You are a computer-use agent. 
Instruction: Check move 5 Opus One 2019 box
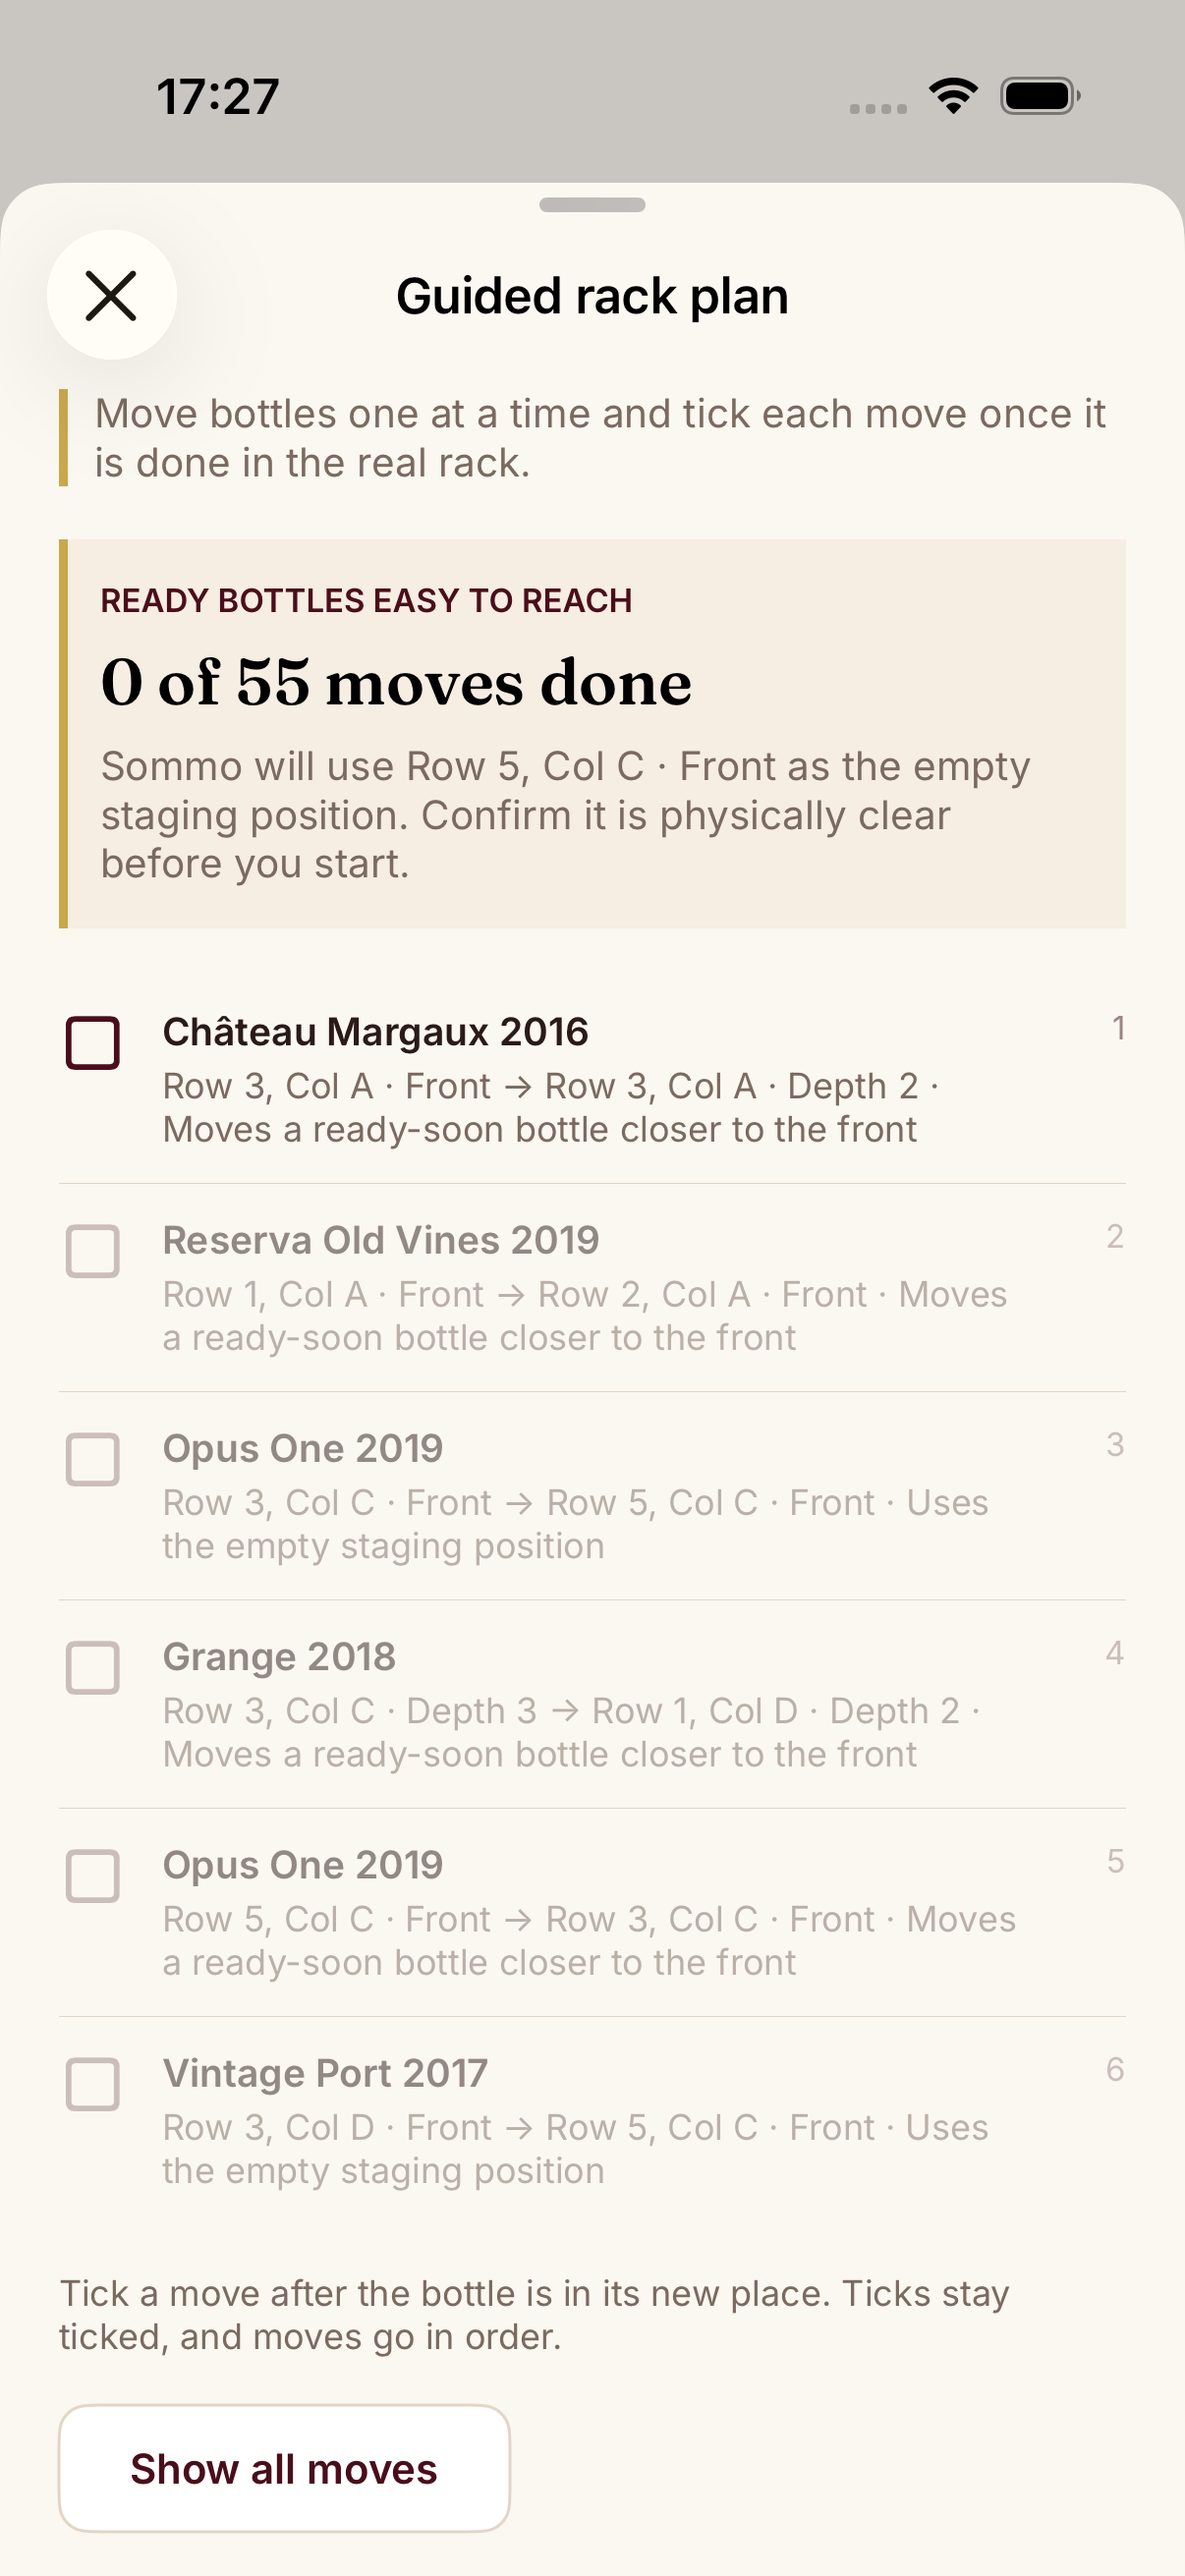tap(93, 1876)
